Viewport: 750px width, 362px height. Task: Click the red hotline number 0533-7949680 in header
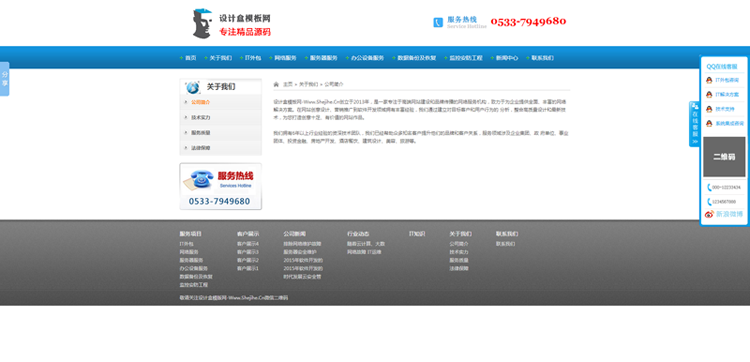coord(529,22)
